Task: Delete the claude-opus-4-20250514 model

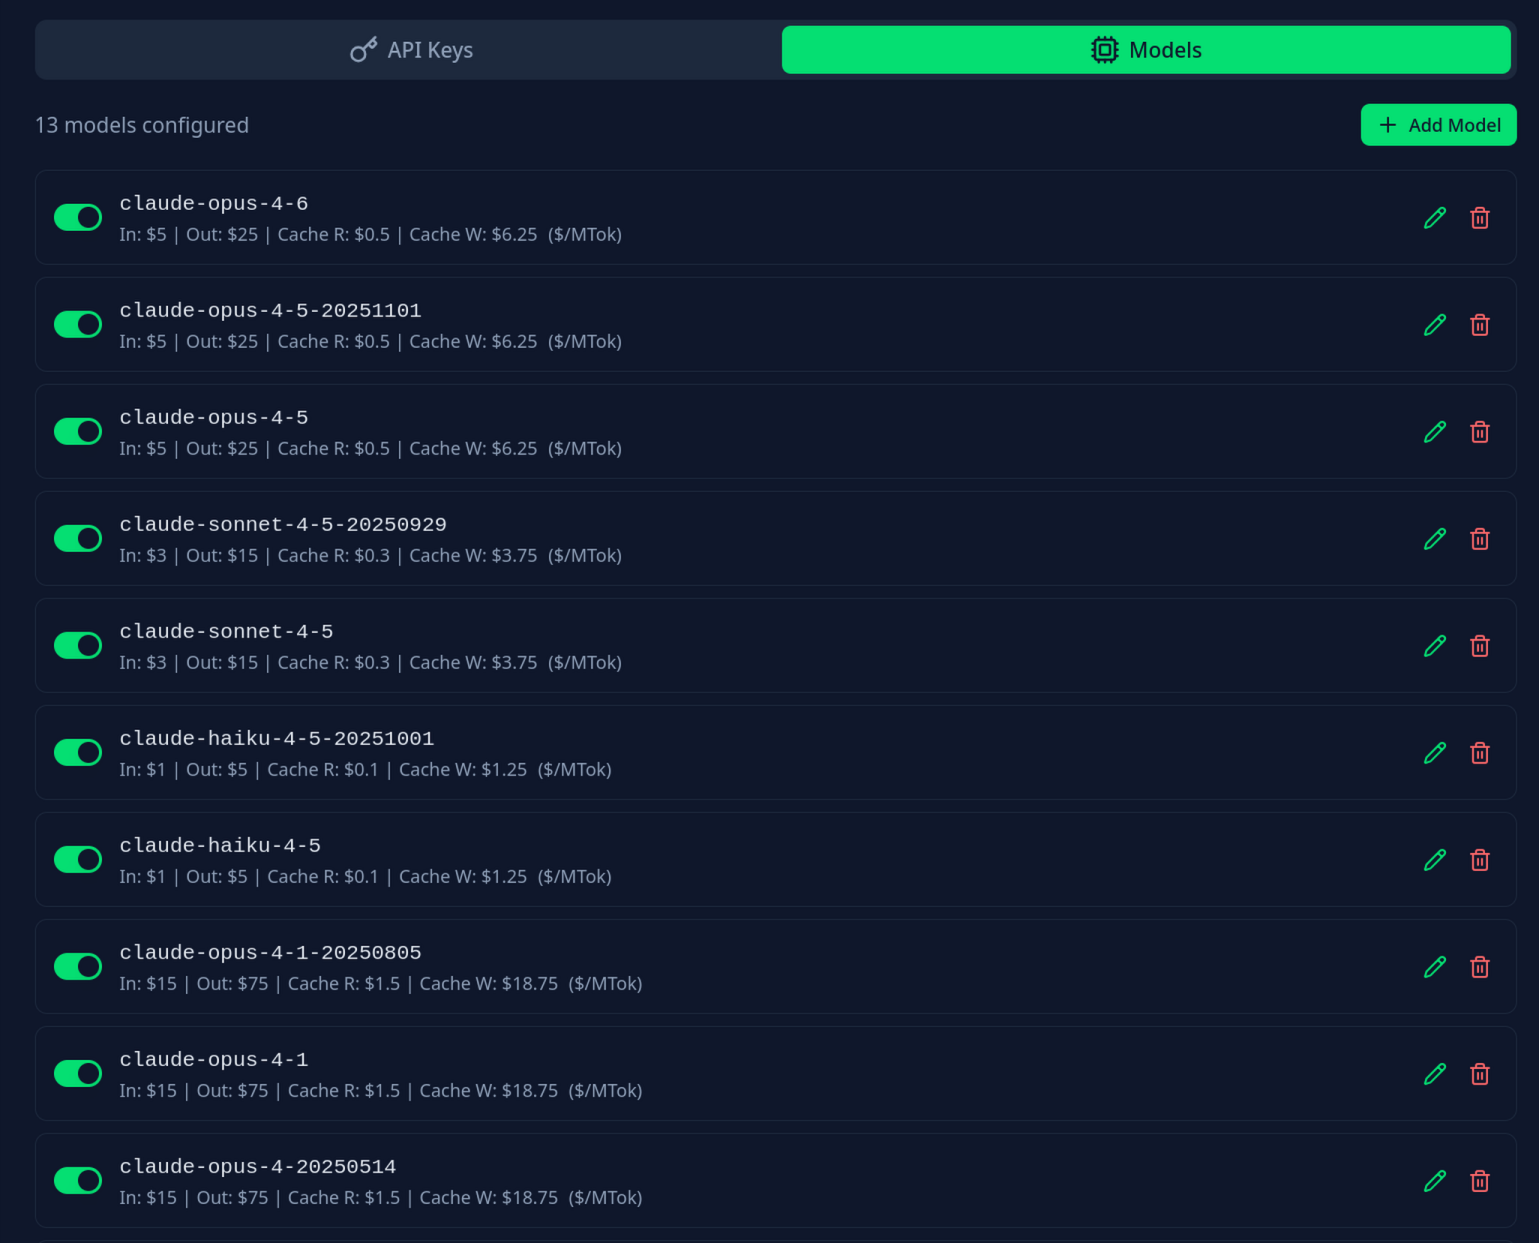Action: click(x=1480, y=1181)
